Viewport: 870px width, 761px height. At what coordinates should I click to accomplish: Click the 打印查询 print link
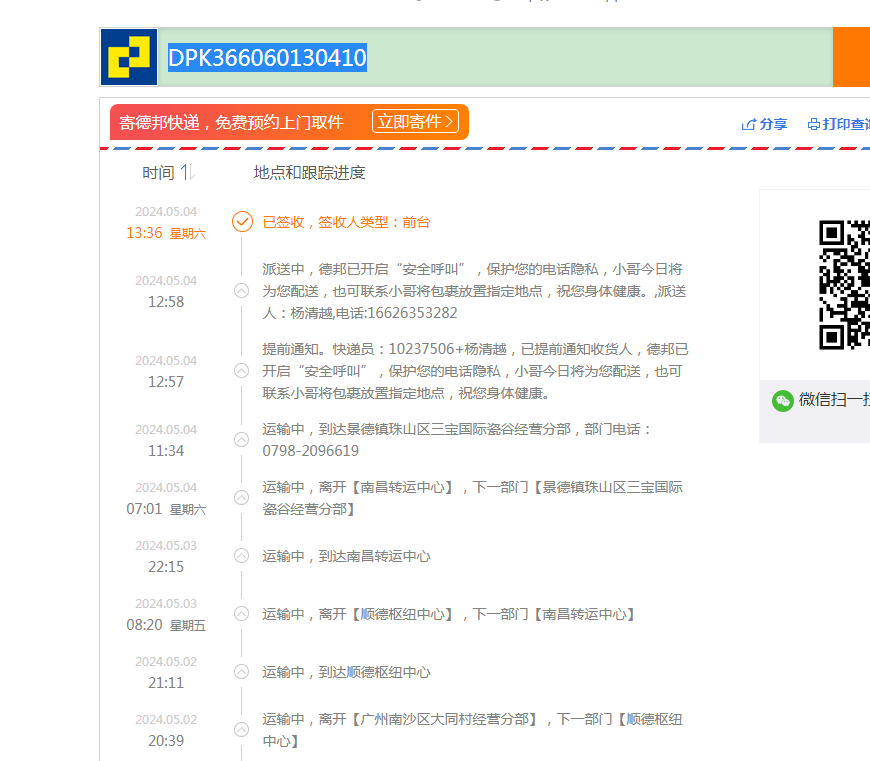838,124
